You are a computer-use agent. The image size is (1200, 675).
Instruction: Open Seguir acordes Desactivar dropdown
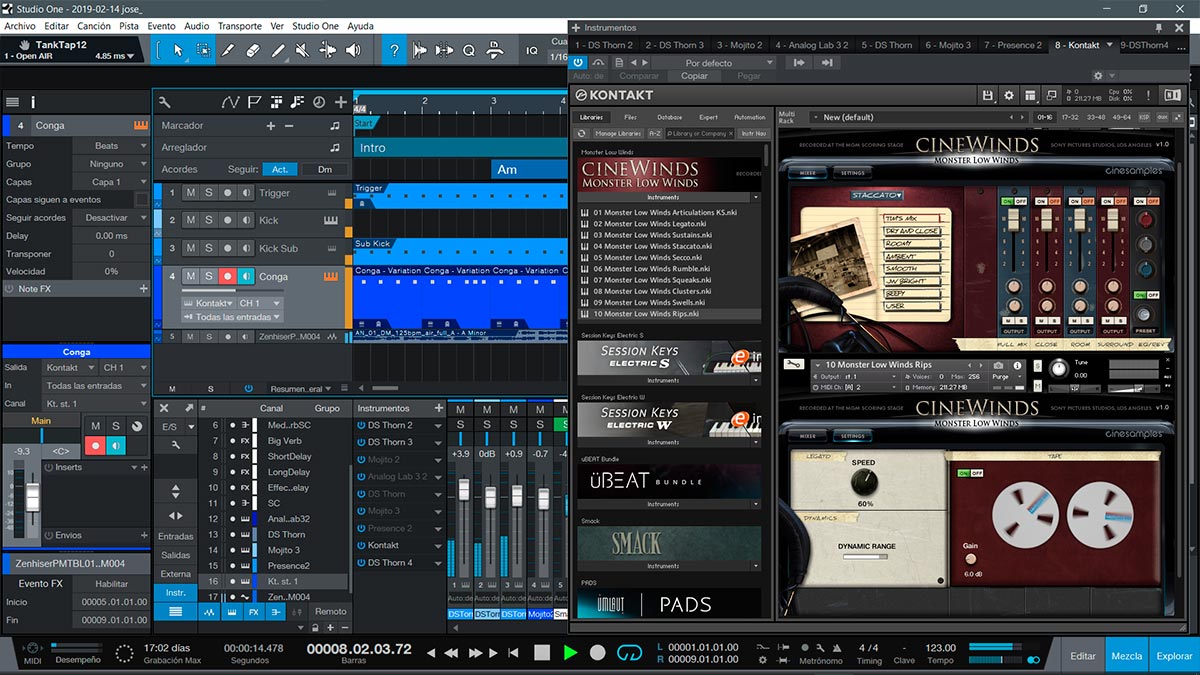tap(110, 218)
